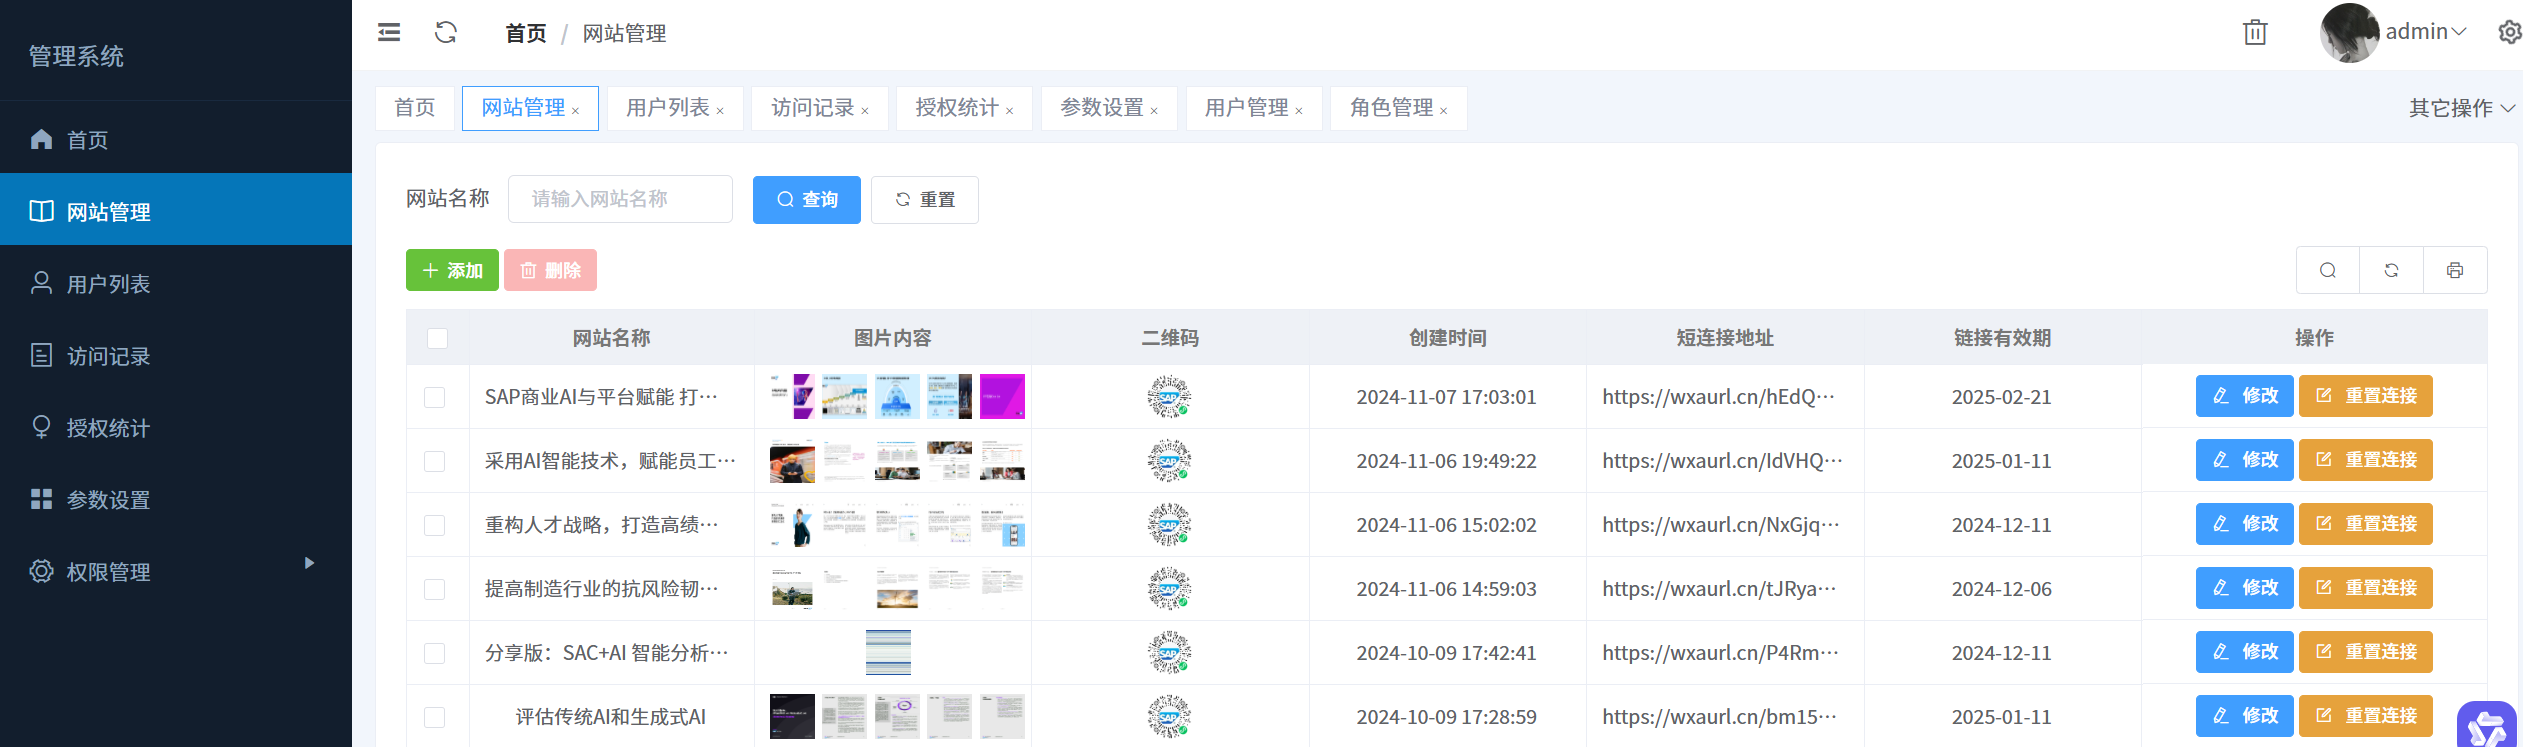Close the 用户管理 tab

(1299, 111)
